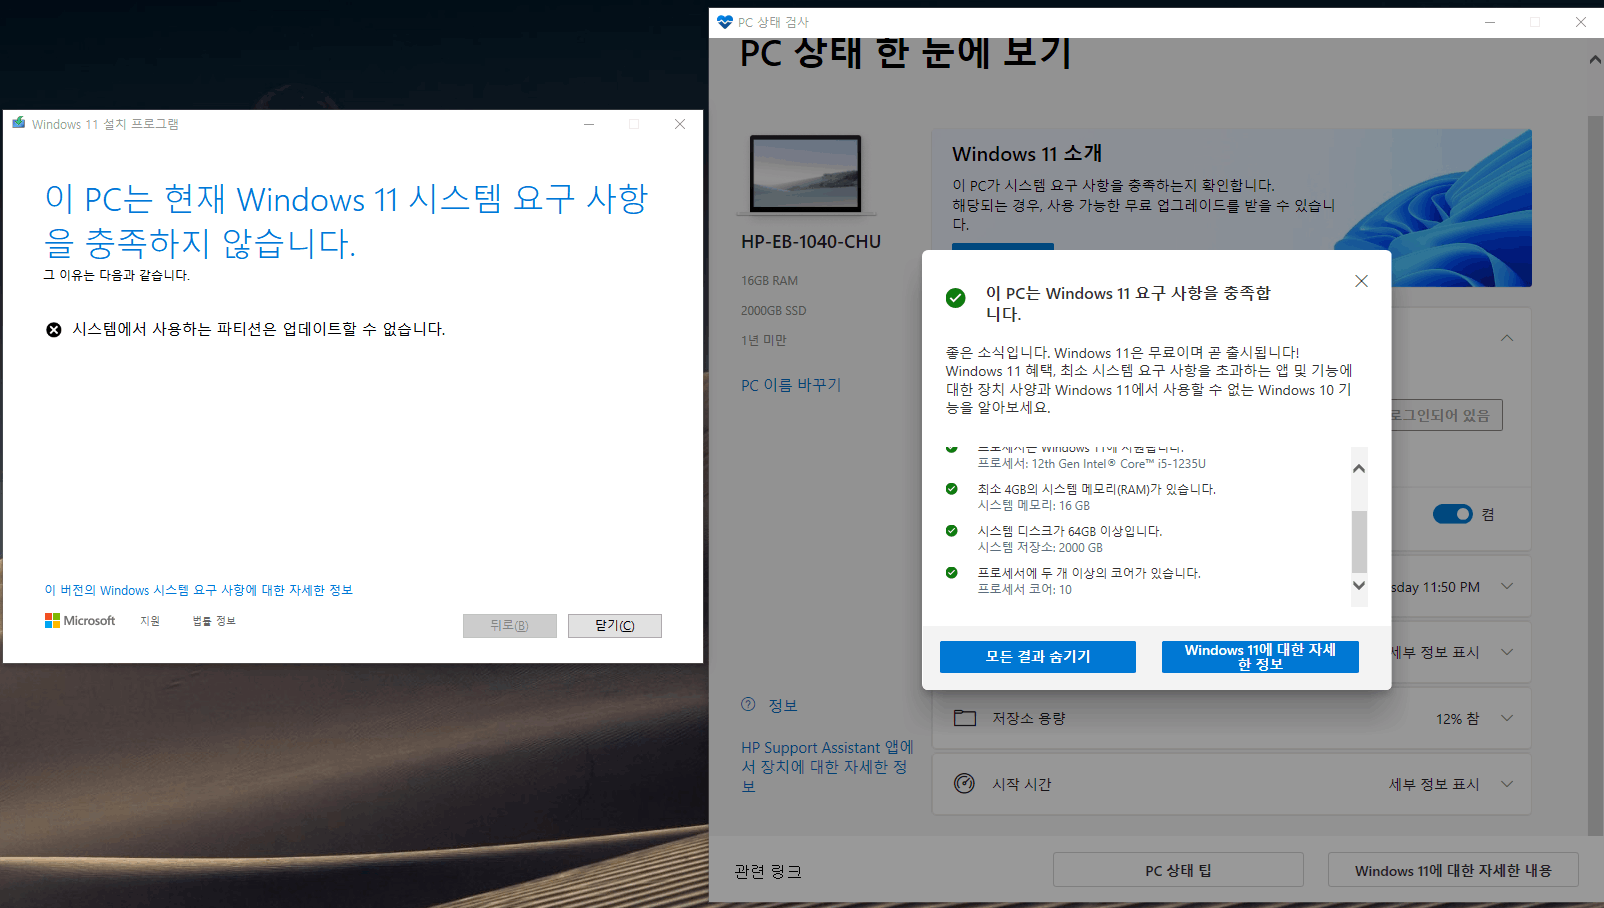Click the 1년 미만 text
The image size is (1604, 908).
(x=764, y=341)
